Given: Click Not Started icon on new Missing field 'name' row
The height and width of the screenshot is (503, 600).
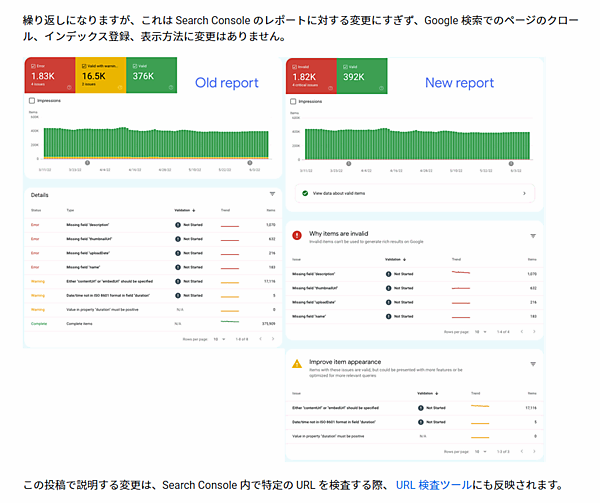Looking at the screenshot, I should [388, 316].
